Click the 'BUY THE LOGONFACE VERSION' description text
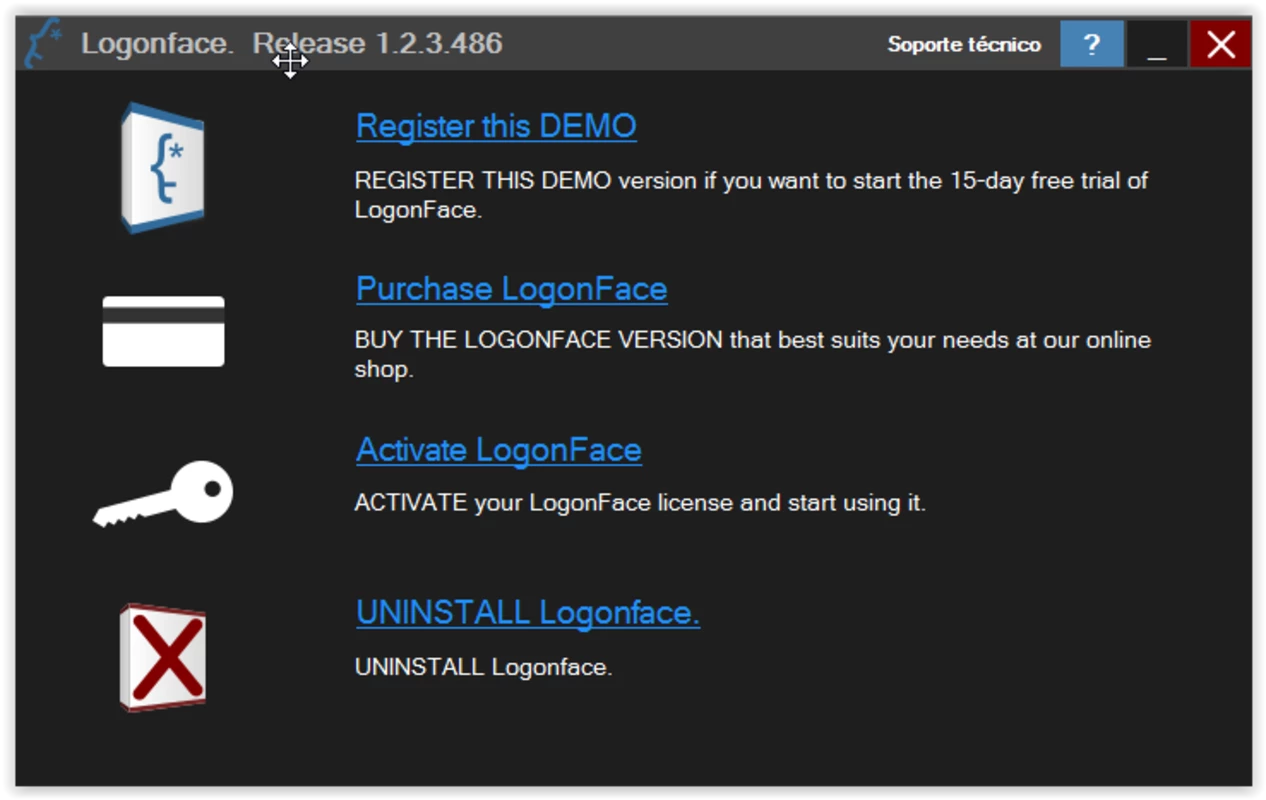The width and height of the screenshot is (1266, 800). pos(752,355)
